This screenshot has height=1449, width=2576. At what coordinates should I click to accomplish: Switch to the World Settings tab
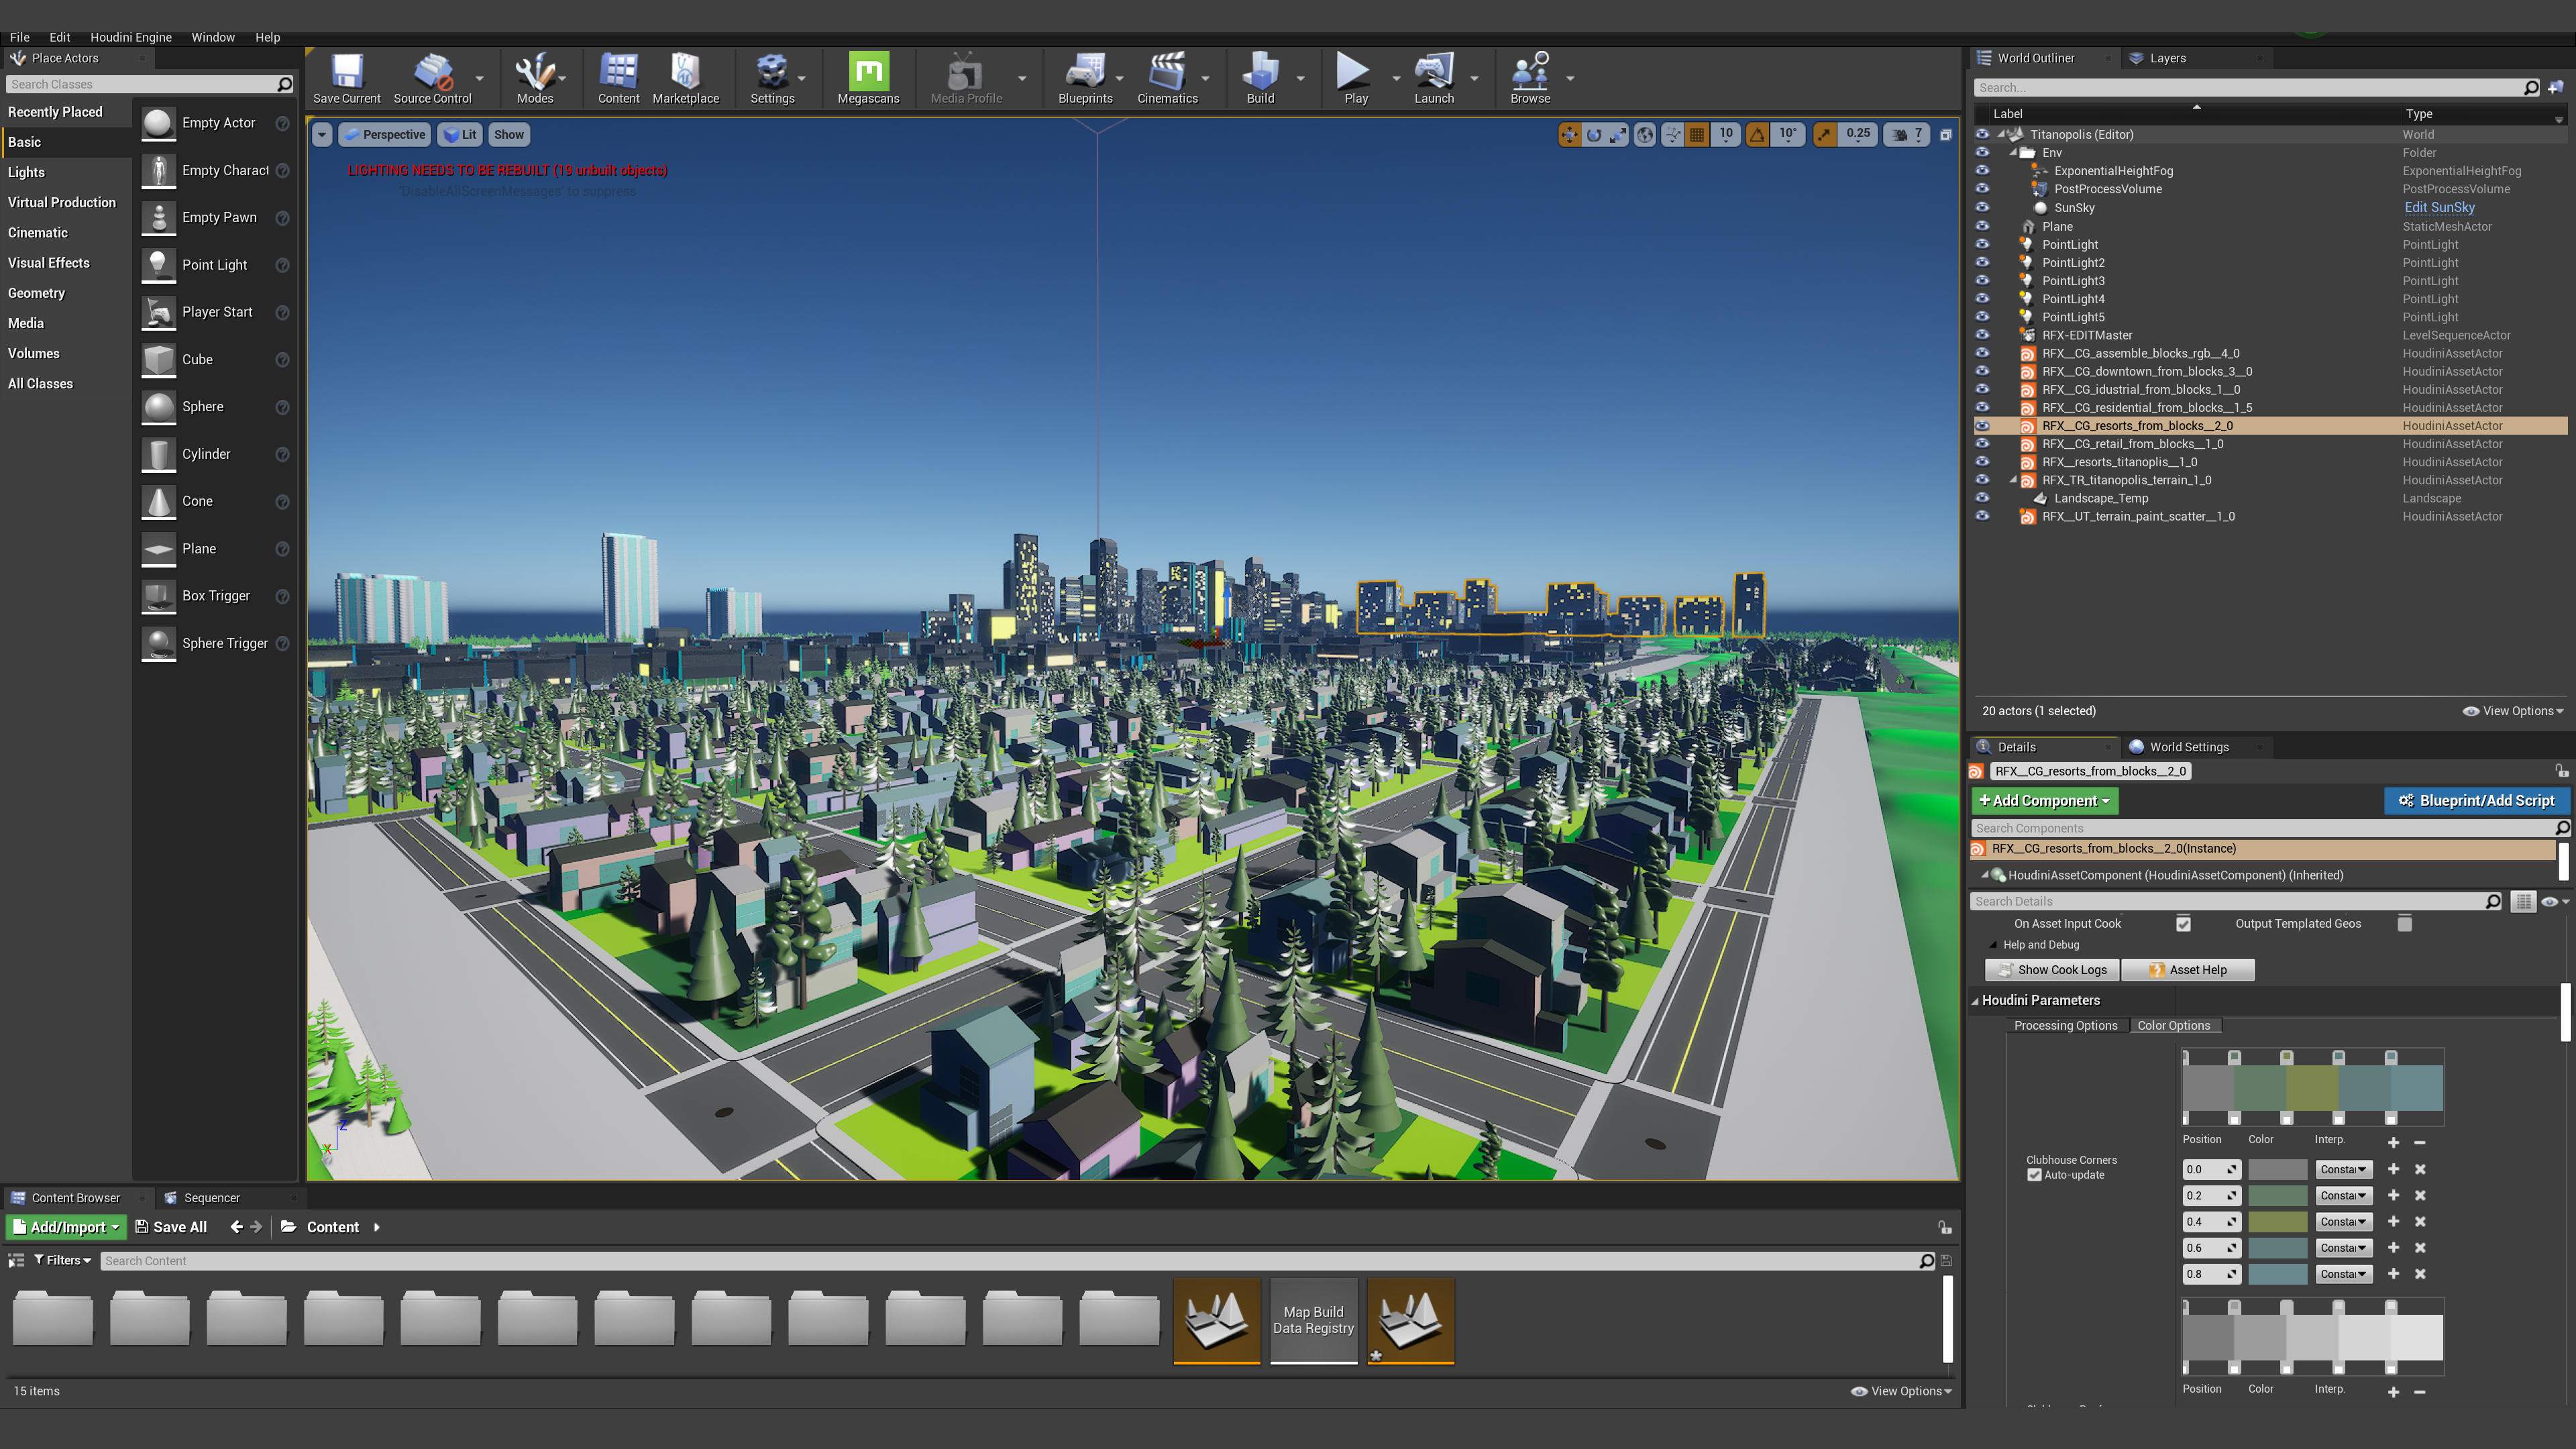coord(2188,747)
